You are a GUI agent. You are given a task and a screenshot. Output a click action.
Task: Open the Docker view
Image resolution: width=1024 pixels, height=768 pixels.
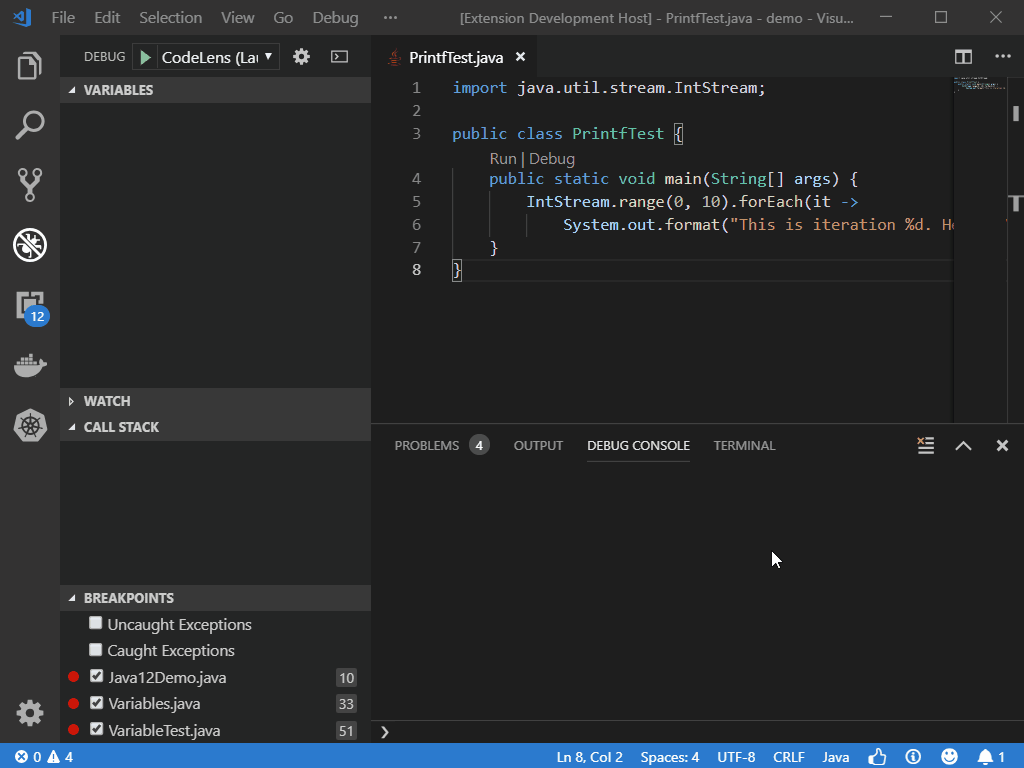click(30, 366)
